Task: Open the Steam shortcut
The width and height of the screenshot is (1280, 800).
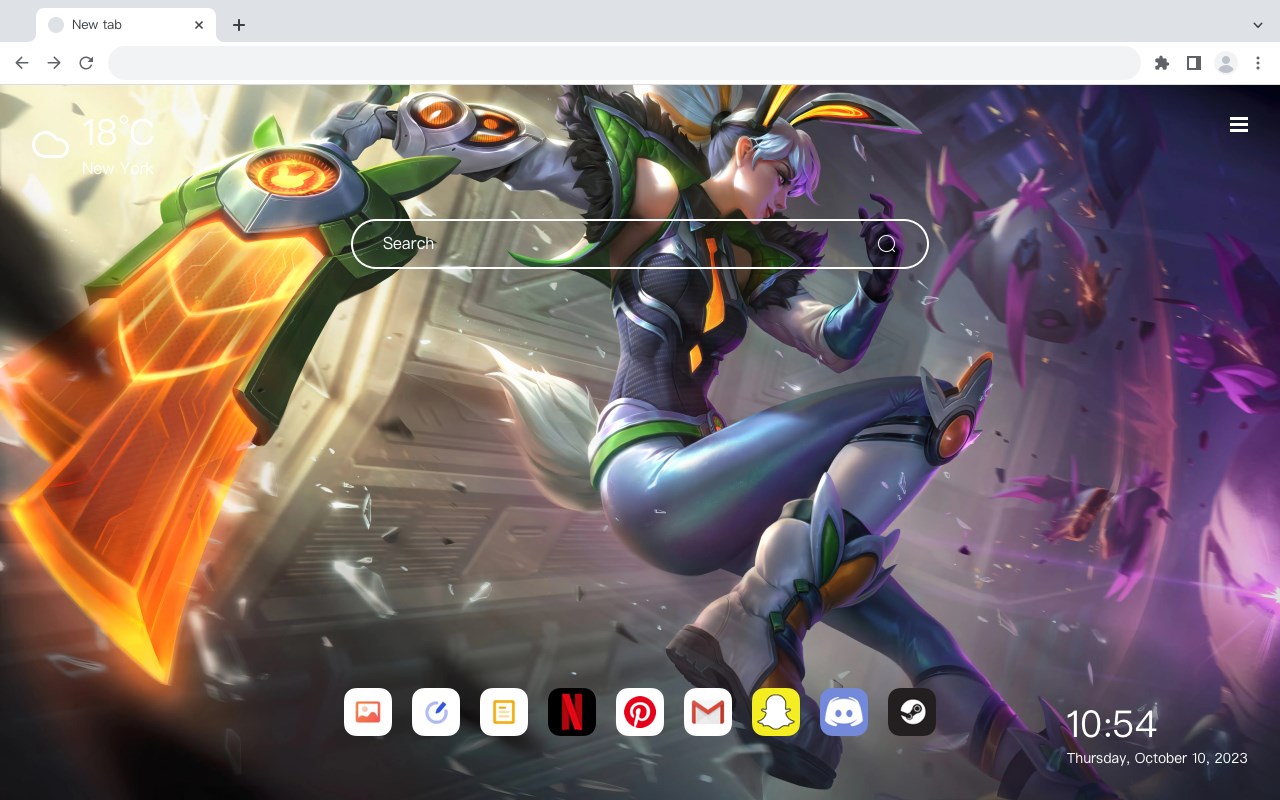Action: [x=912, y=712]
